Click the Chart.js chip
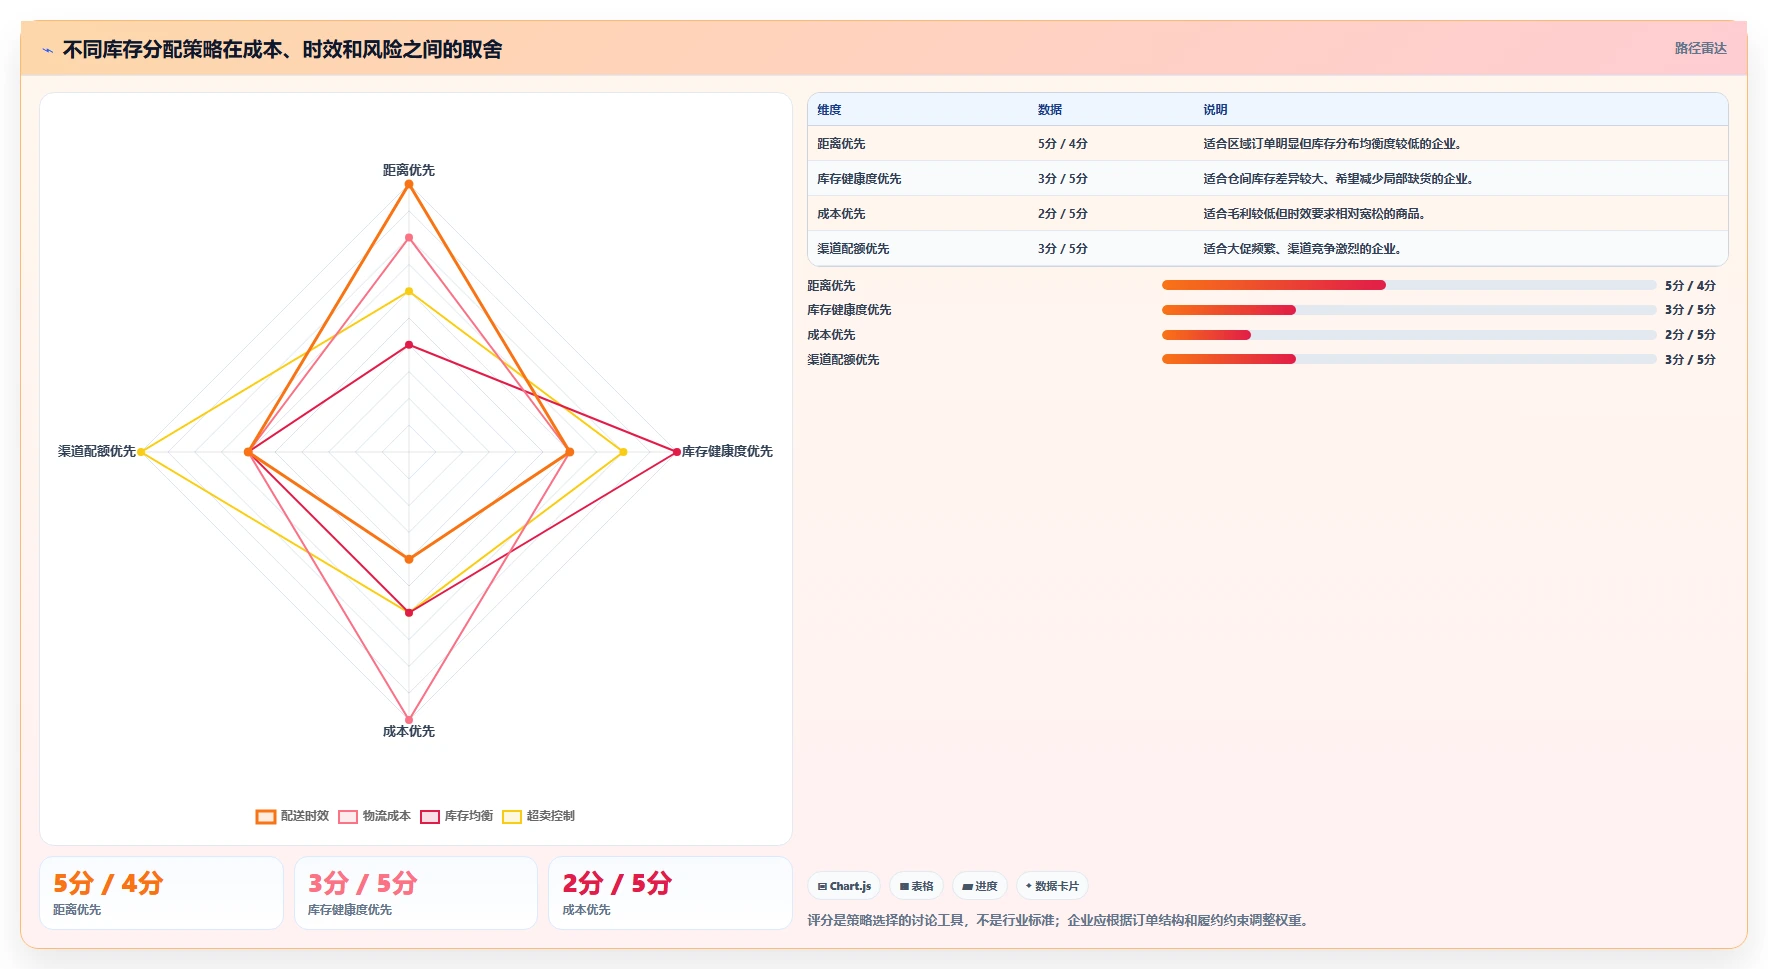This screenshot has height=969, width=1768. click(844, 886)
